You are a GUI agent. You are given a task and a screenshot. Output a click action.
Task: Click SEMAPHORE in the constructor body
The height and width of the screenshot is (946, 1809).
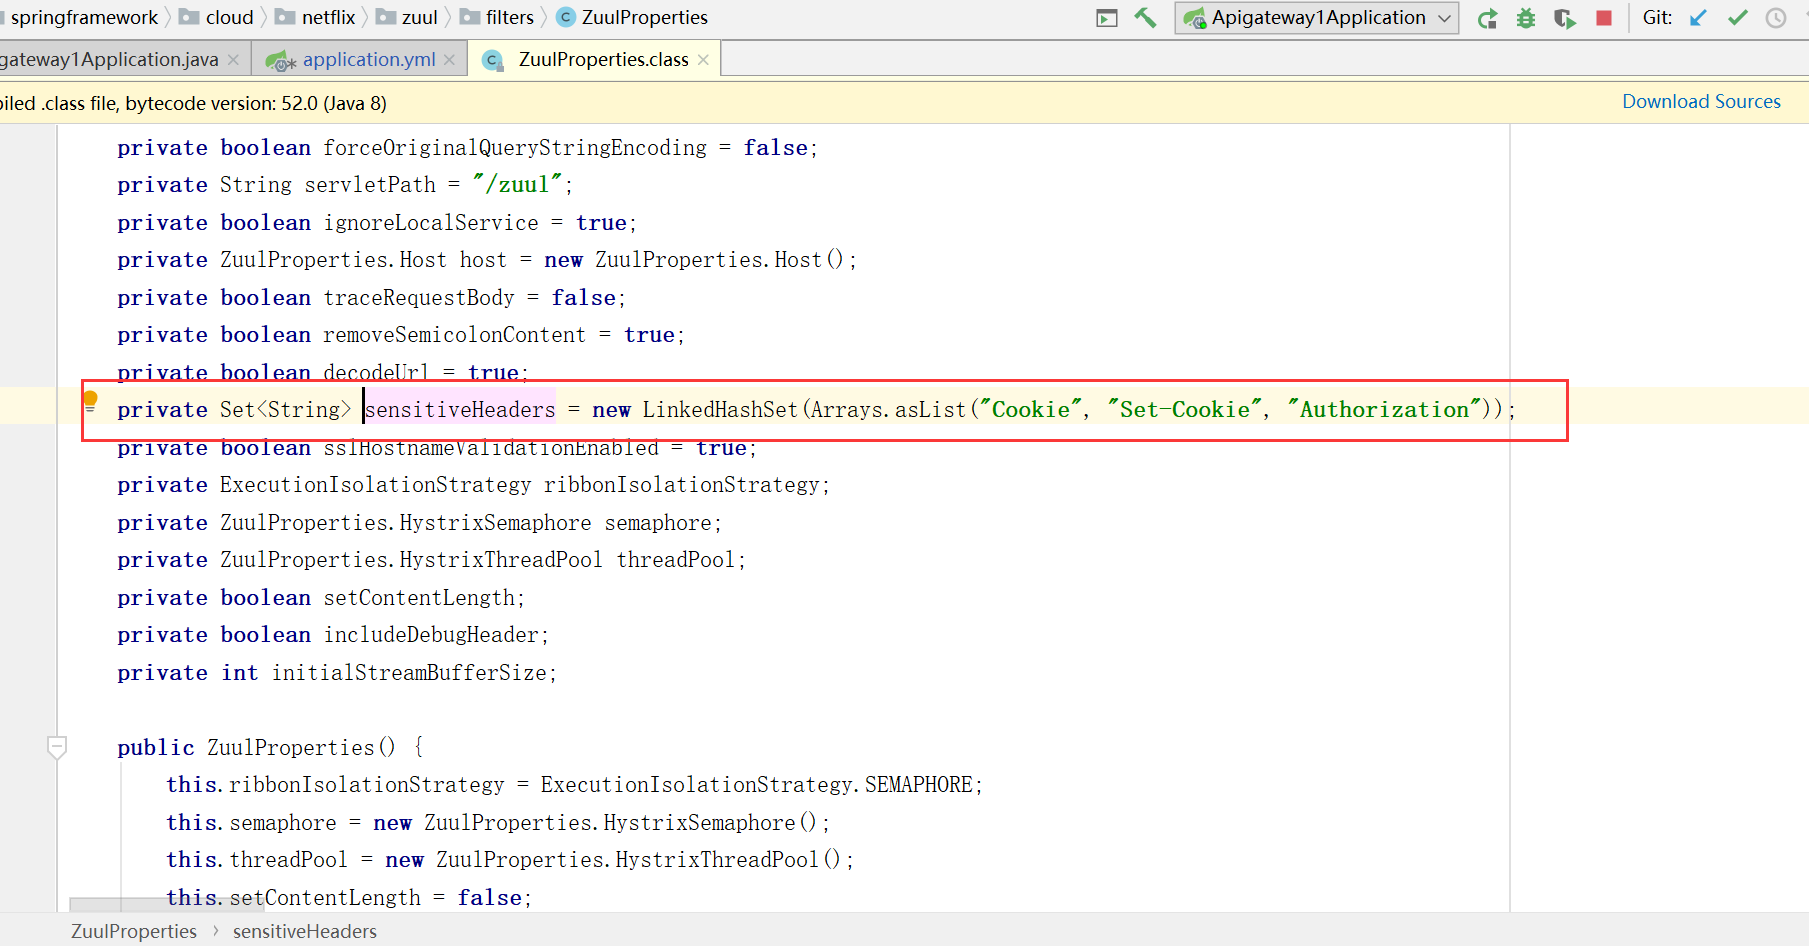[x=919, y=785]
